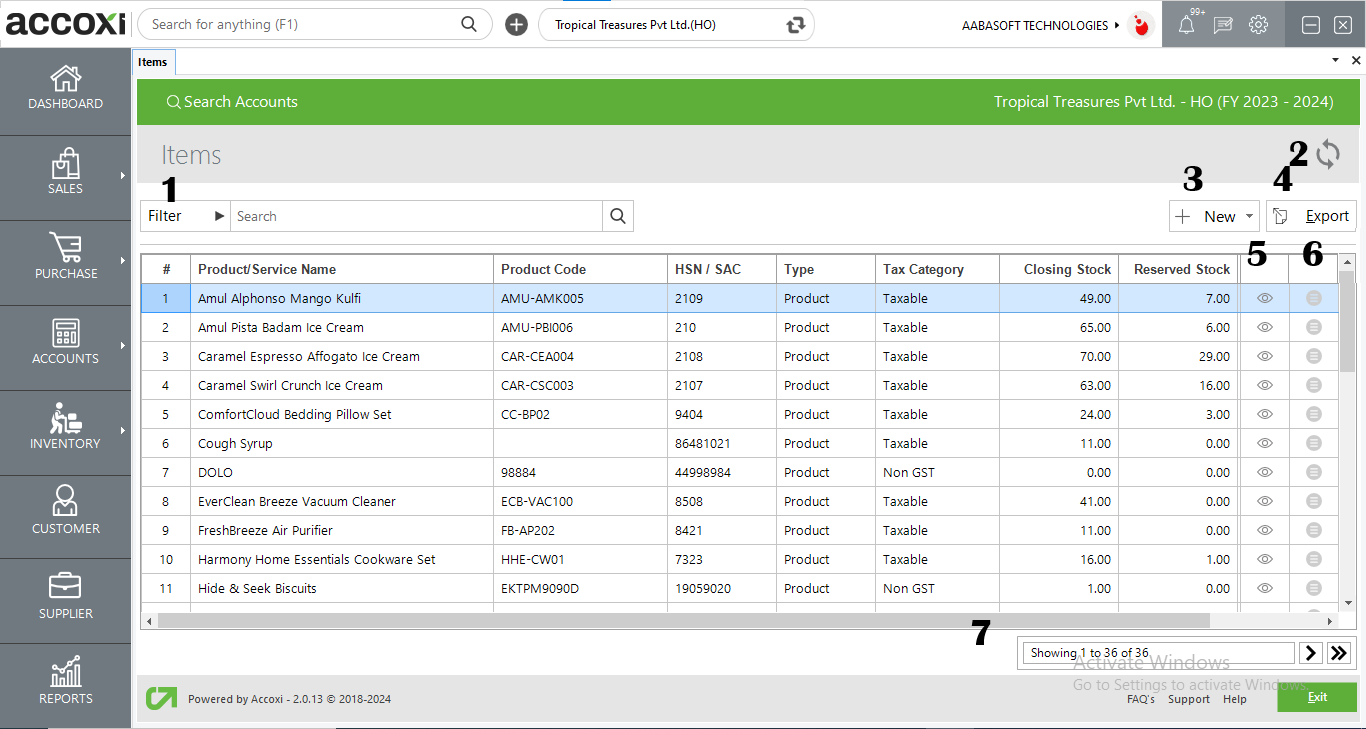Viewport: 1366px width, 729px height.
Task: Click the plus quick-create icon in top bar
Action: tap(516, 25)
